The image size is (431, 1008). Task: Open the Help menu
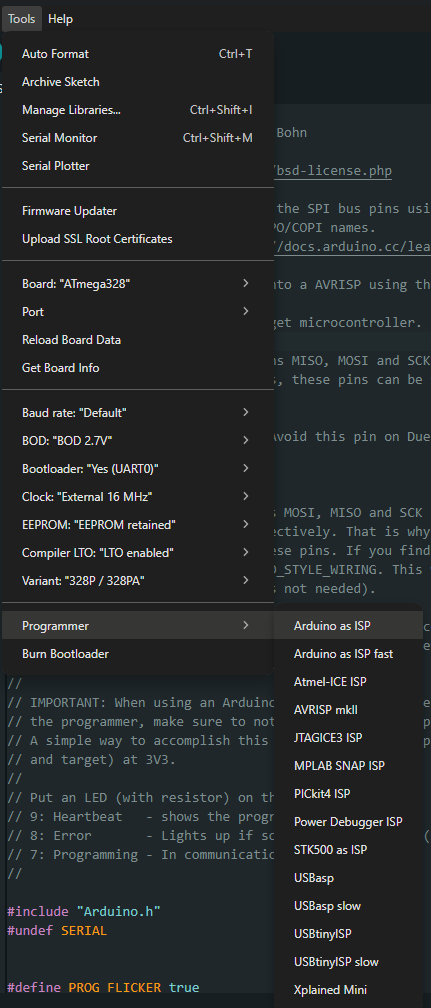pyautogui.click(x=60, y=19)
